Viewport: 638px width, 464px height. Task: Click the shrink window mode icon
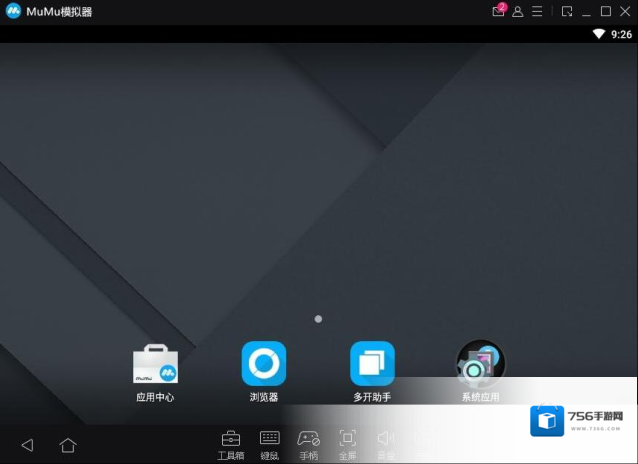567,11
